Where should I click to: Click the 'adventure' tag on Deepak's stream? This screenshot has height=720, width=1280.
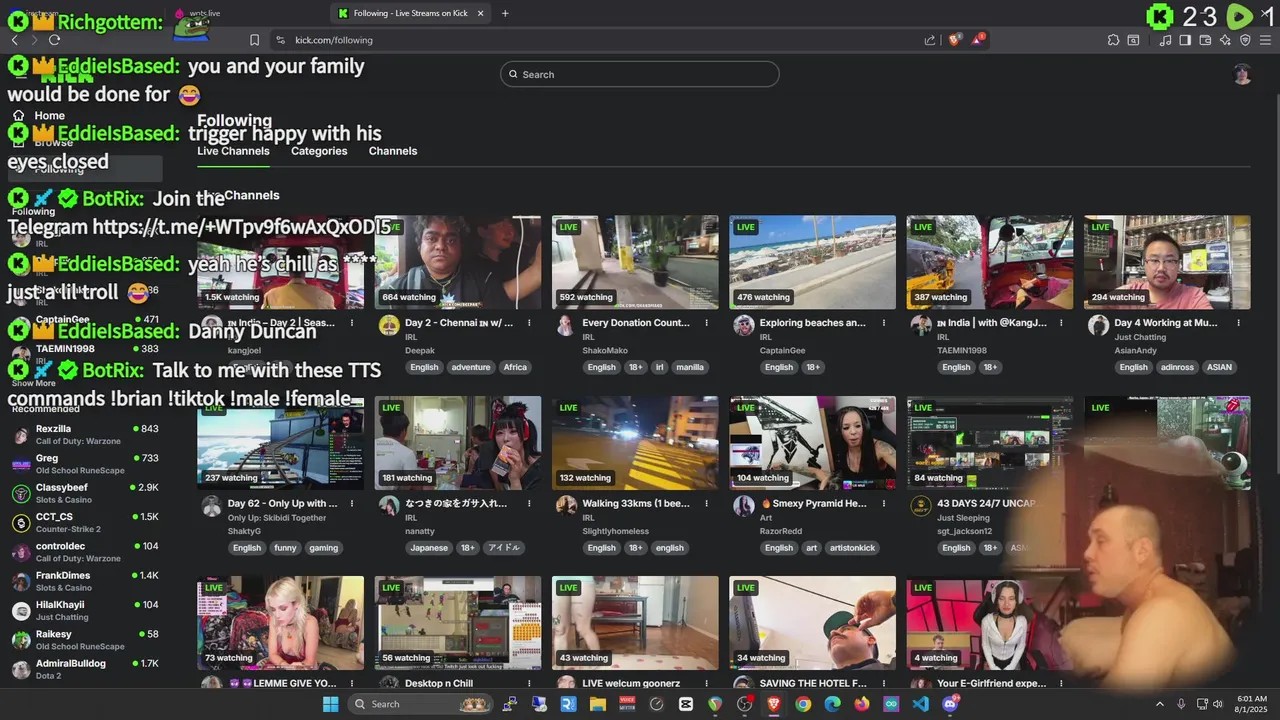coord(471,367)
